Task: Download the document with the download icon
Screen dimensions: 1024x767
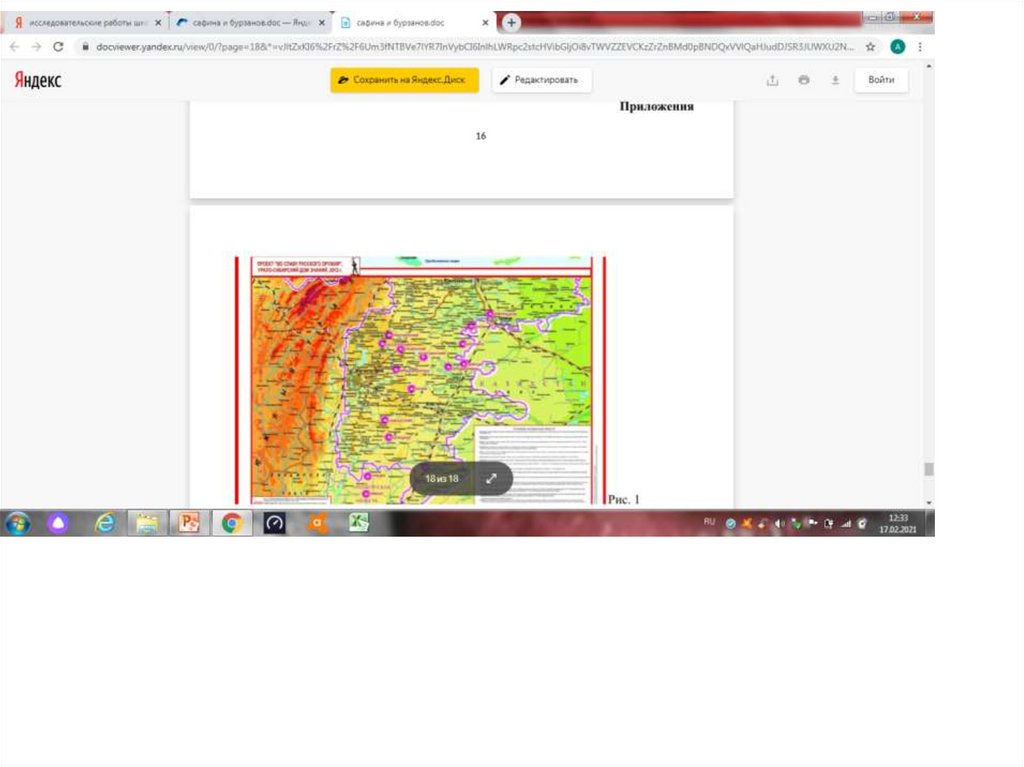Action: pyautogui.click(x=835, y=81)
